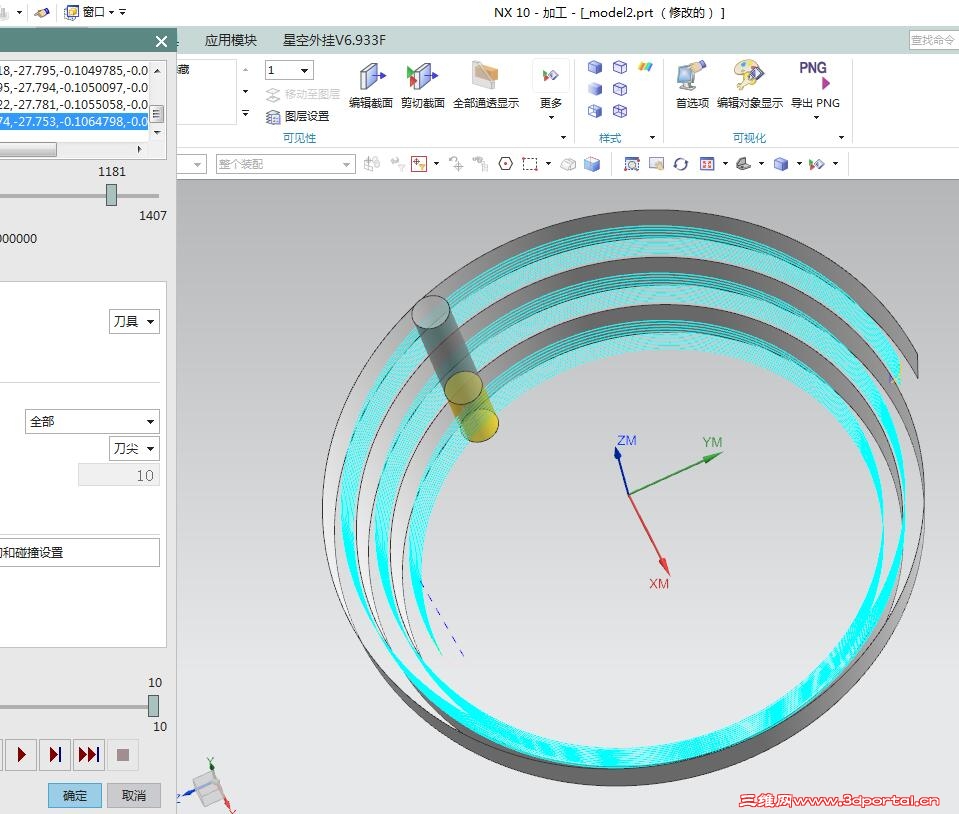Select shaded with edges style cube
Screen dimensions: 959x814
point(594,67)
